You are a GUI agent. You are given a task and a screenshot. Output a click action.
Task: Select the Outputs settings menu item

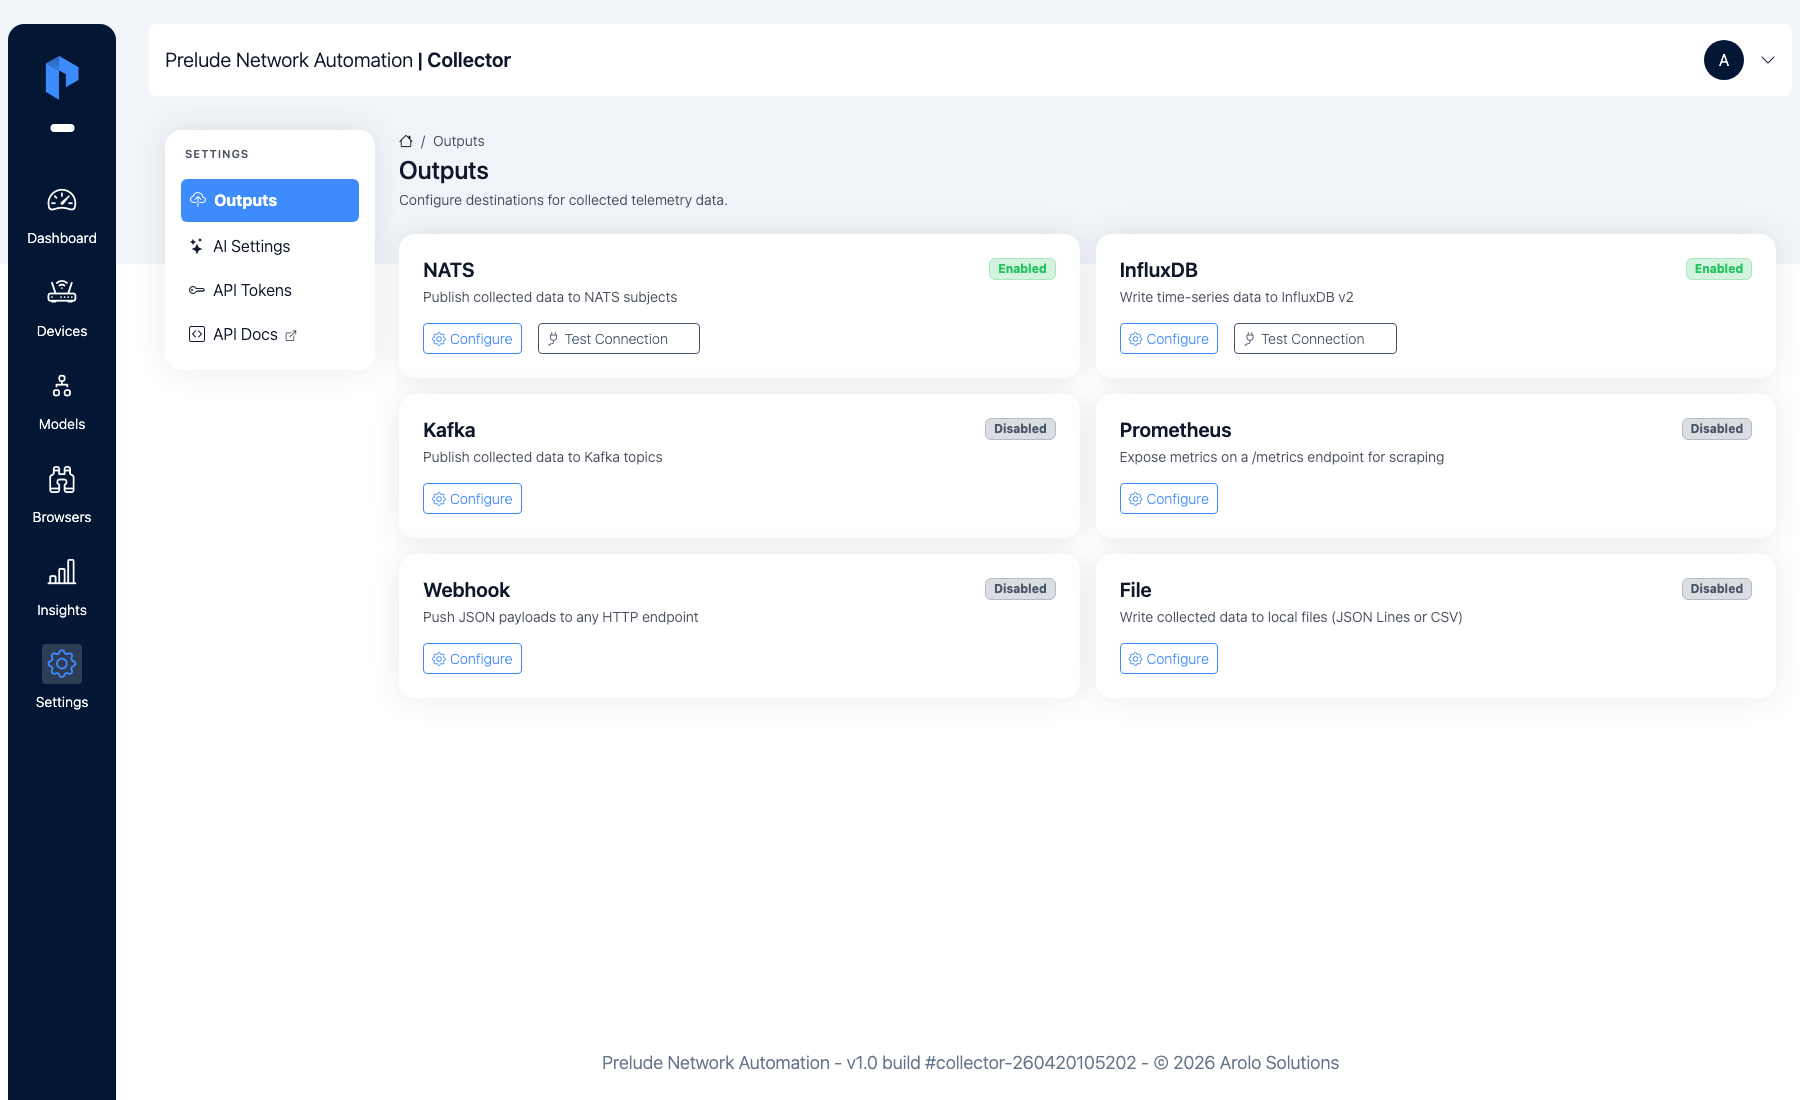click(270, 200)
